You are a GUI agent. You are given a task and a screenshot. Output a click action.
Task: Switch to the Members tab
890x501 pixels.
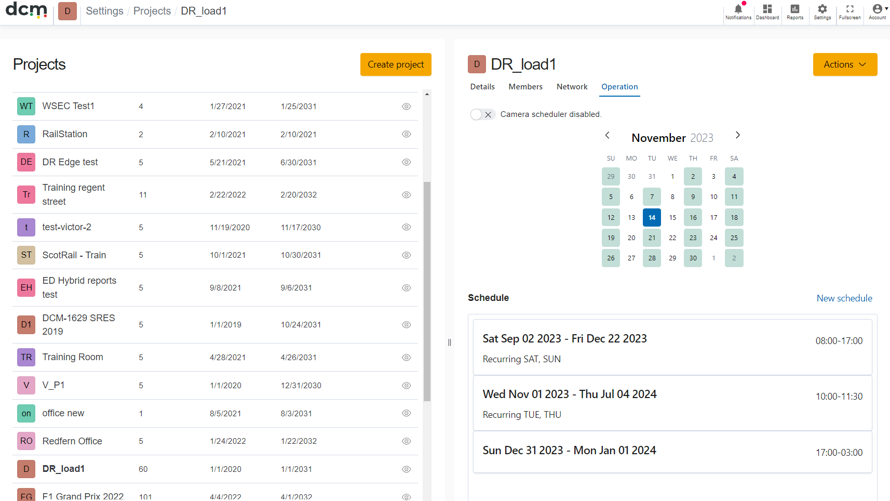525,87
